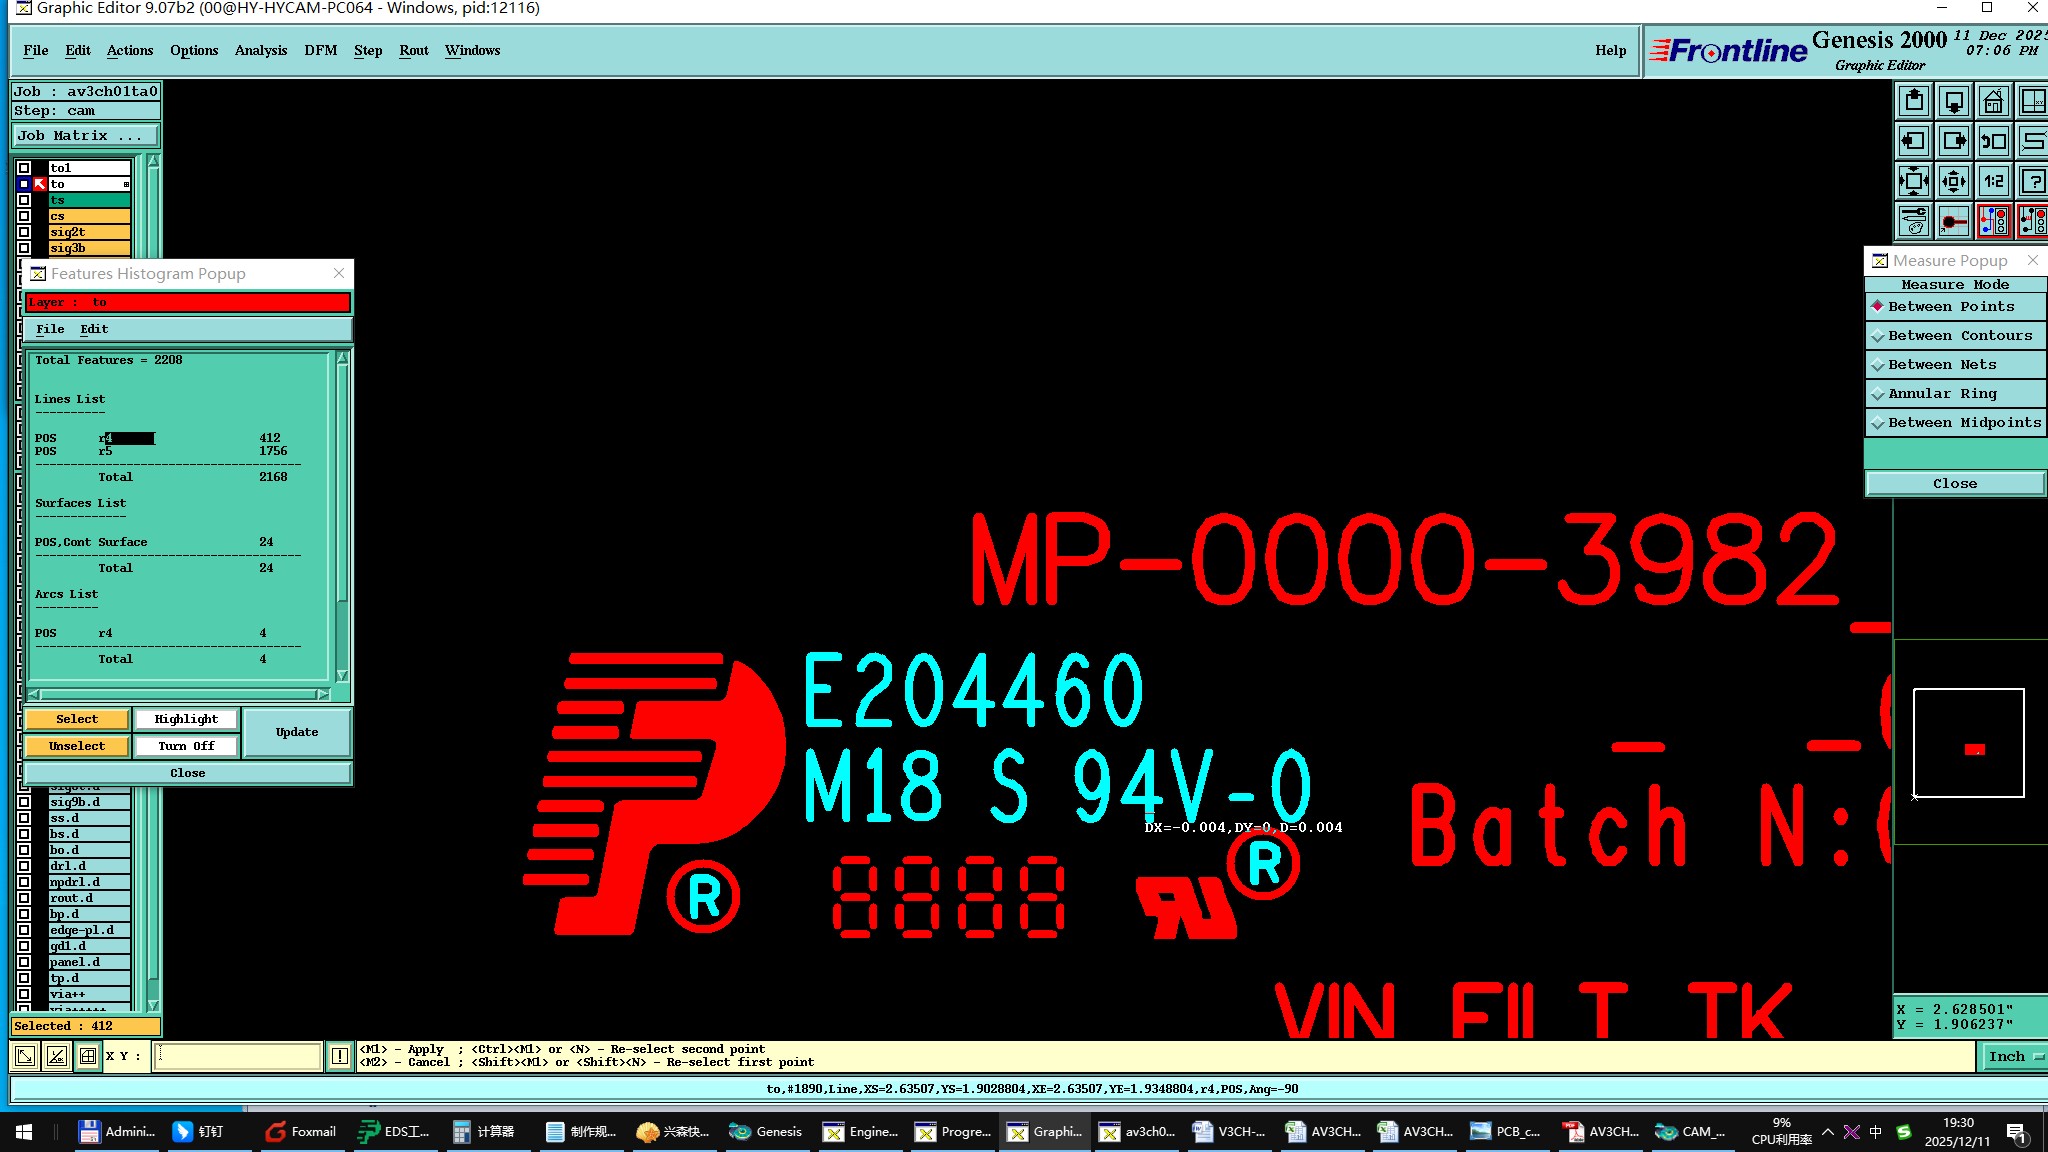Click the previous view undo icon
This screenshot has height=1152, width=2048.
(1993, 141)
